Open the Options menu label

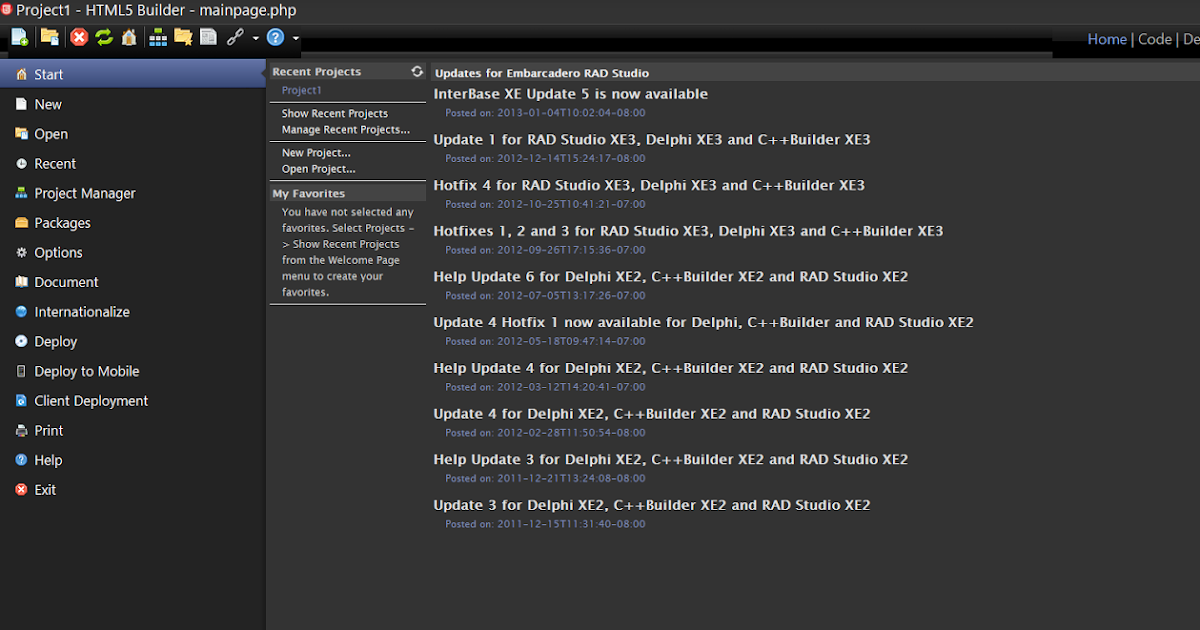(58, 253)
